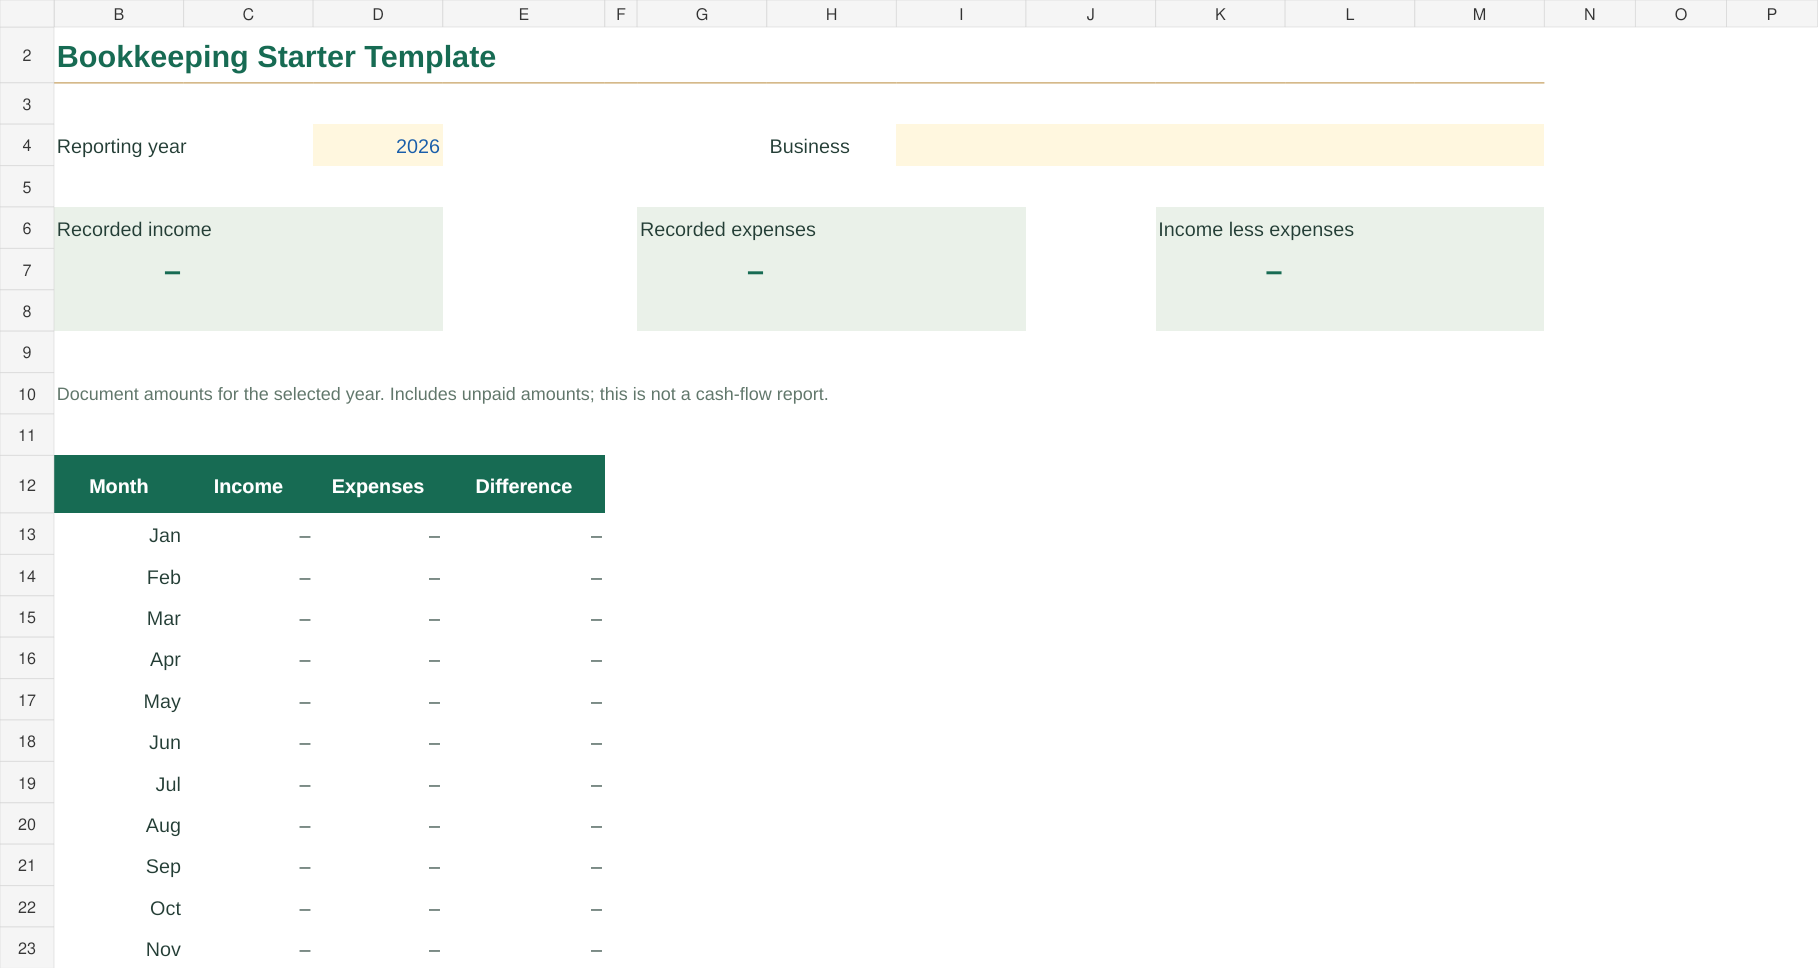This screenshot has height=968, width=1818.
Task: Select row 23 header
Action: pyautogui.click(x=27, y=948)
